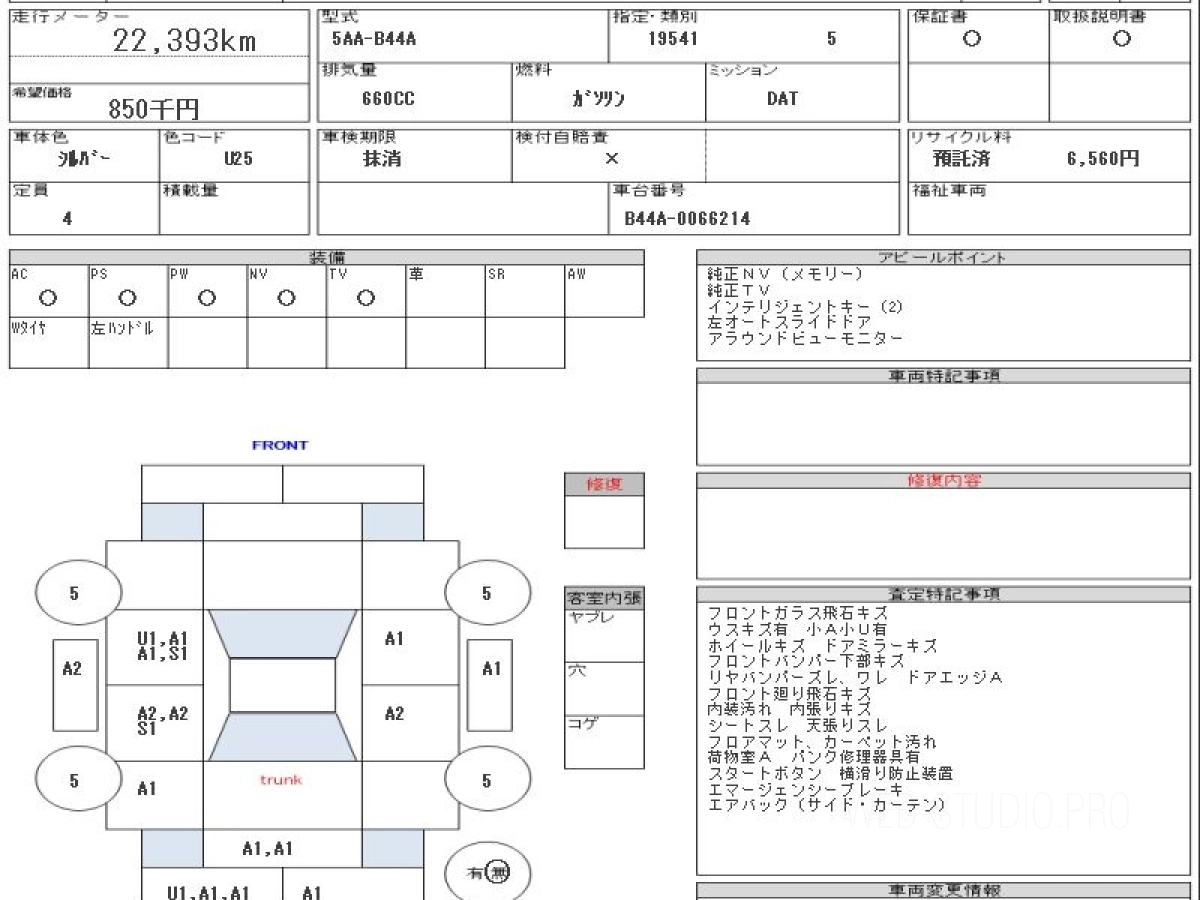This screenshot has height=900, width=1200.
Task: Select the フロントガラス飛石キズ note
Action: click(797, 613)
